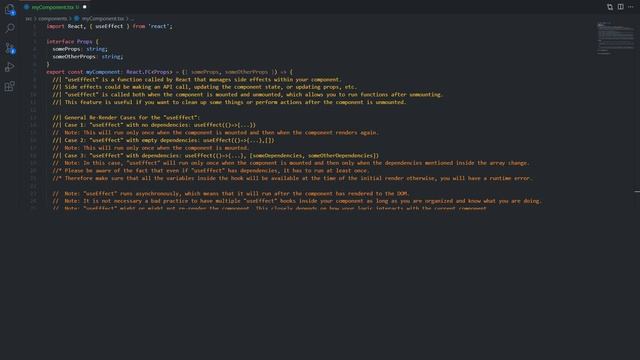Image resolution: width=640 pixels, height=360 pixels.
Task: Click the 'export const myComponent' declaration line
Action: 169,72
